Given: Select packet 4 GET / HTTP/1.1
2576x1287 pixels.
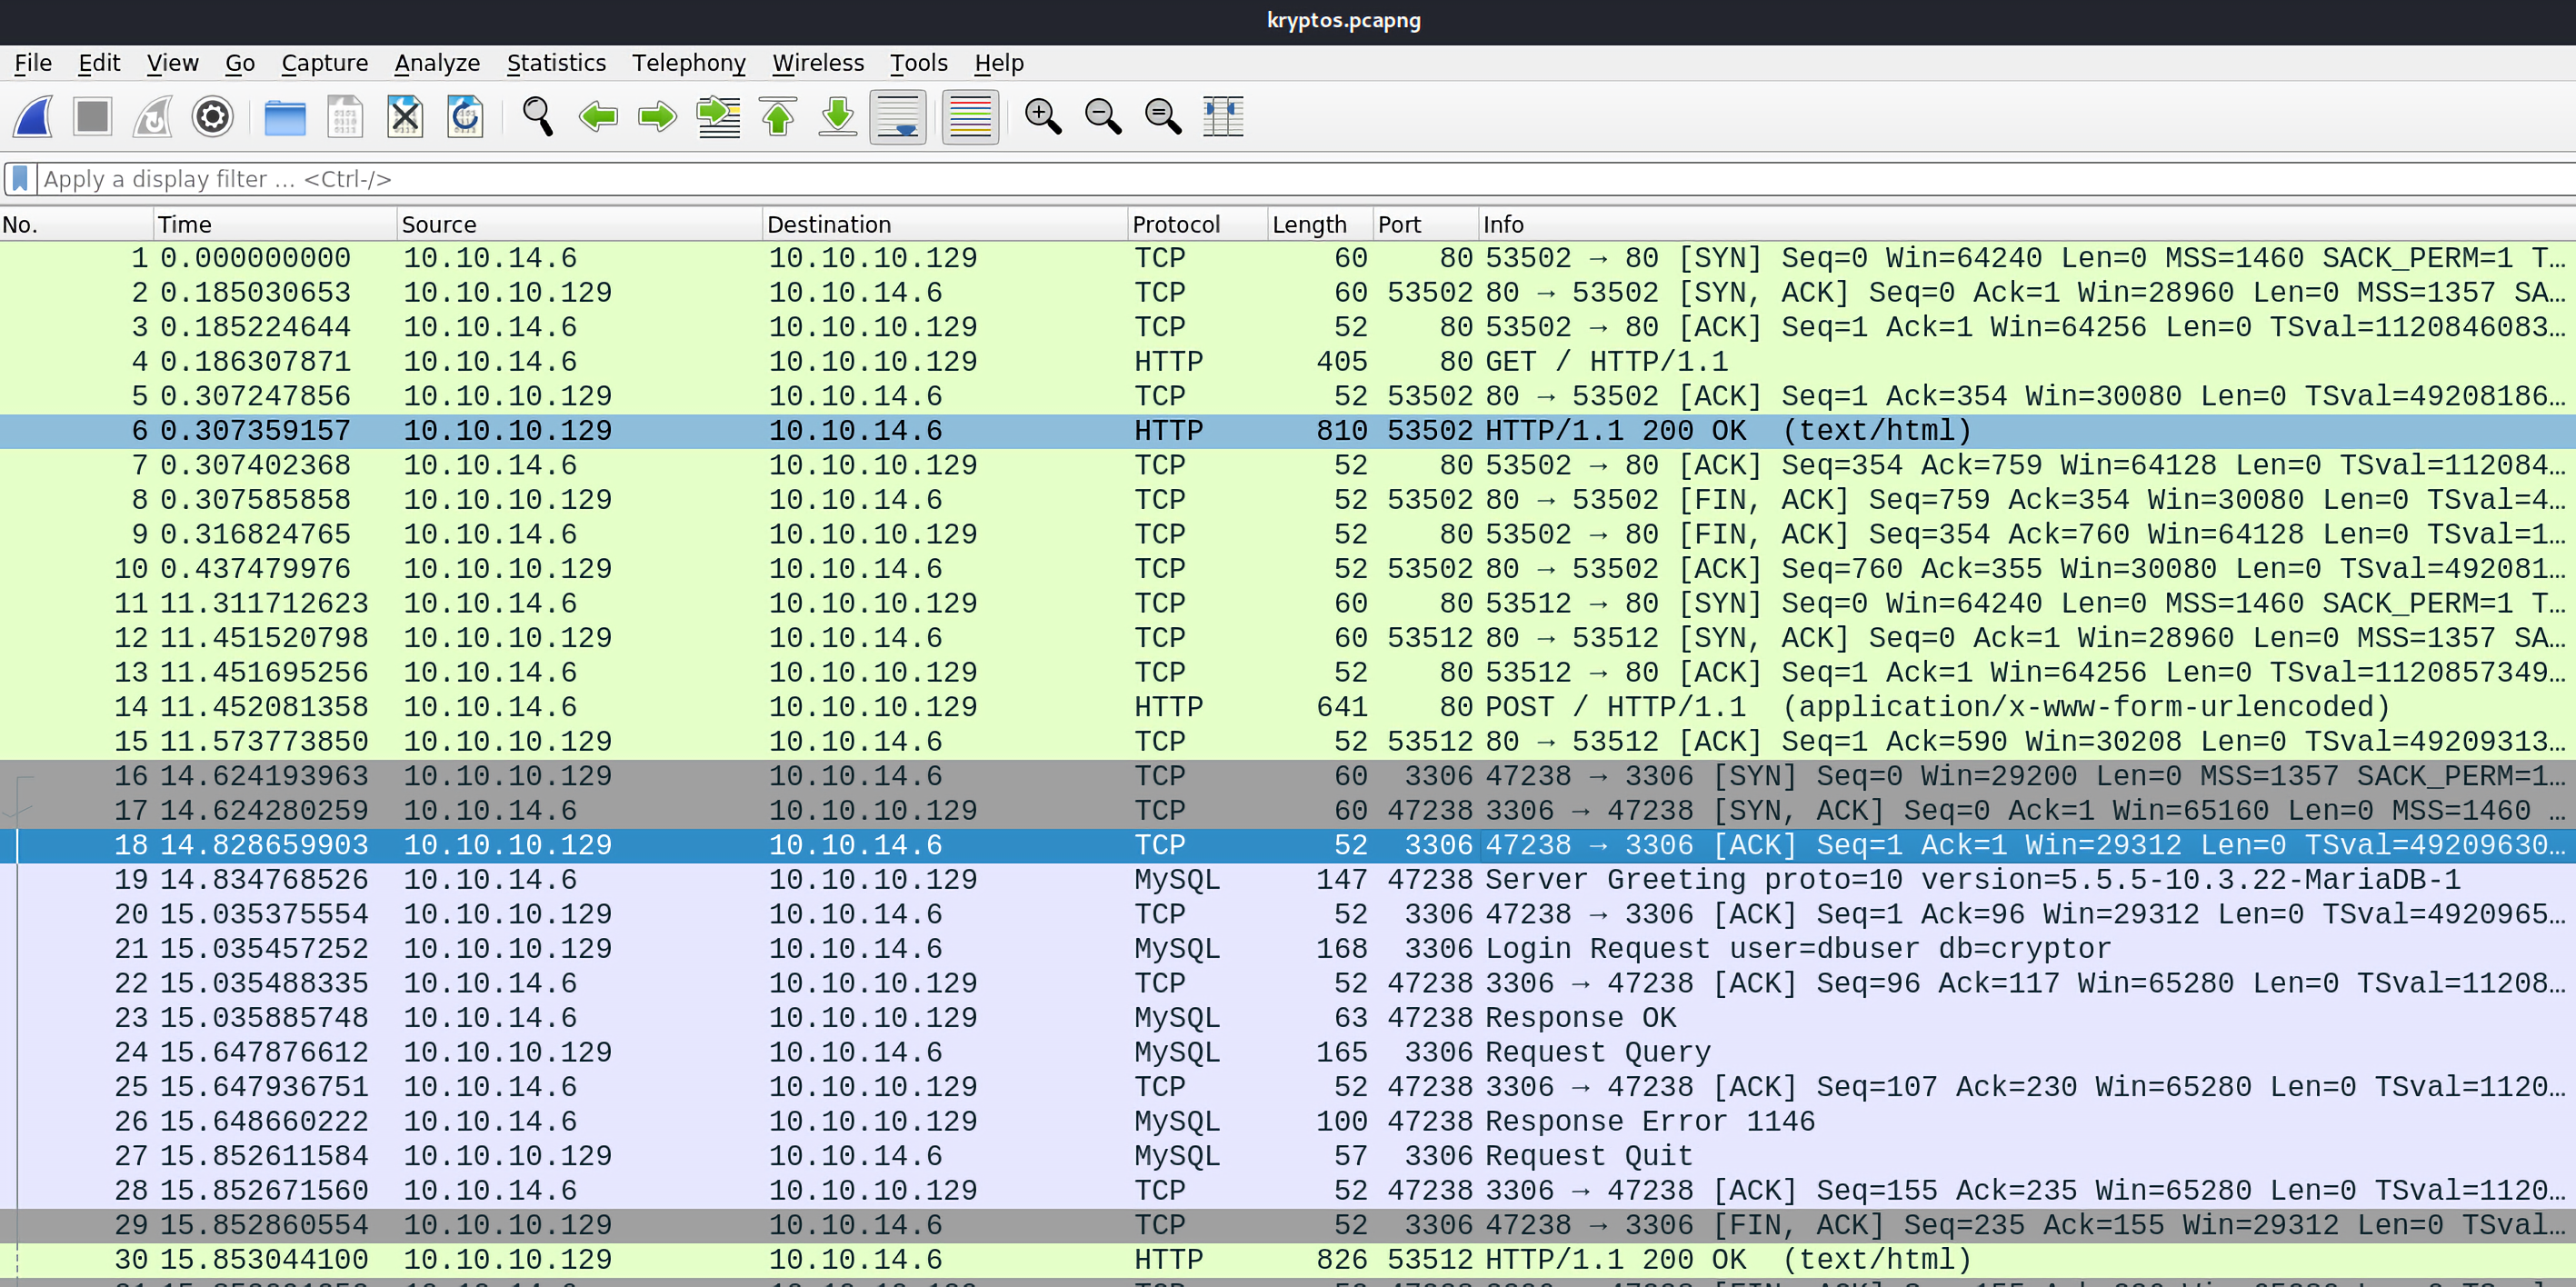Looking at the screenshot, I should pos(1288,362).
